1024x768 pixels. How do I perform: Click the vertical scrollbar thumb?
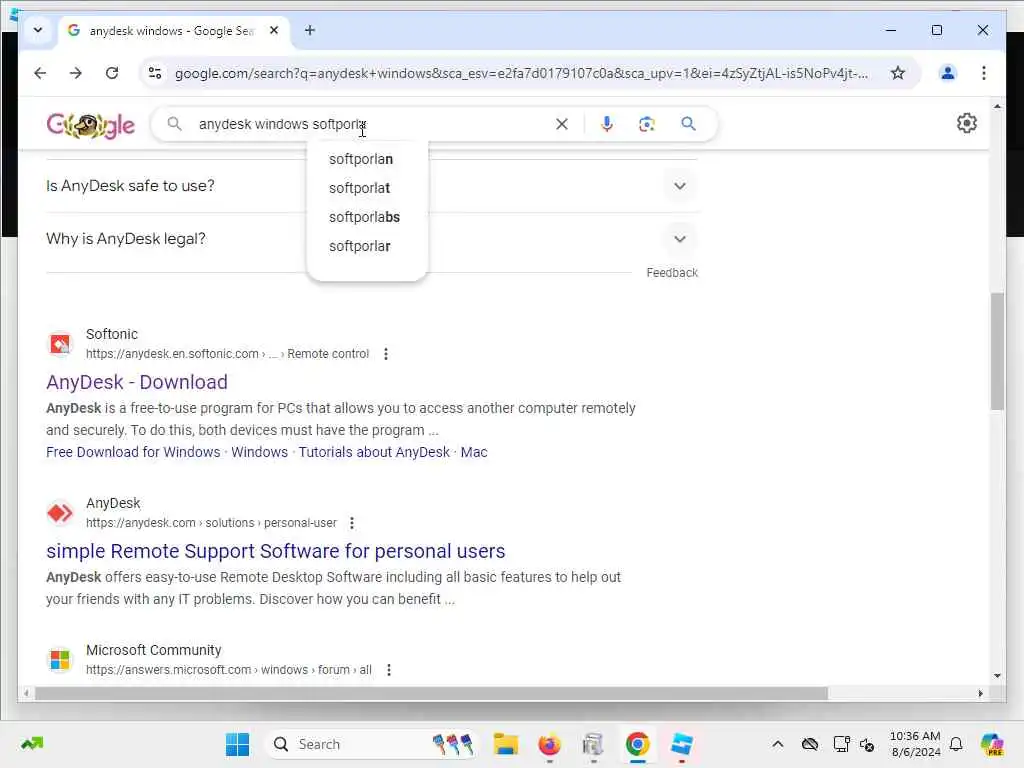pyautogui.click(x=997, y=351)
